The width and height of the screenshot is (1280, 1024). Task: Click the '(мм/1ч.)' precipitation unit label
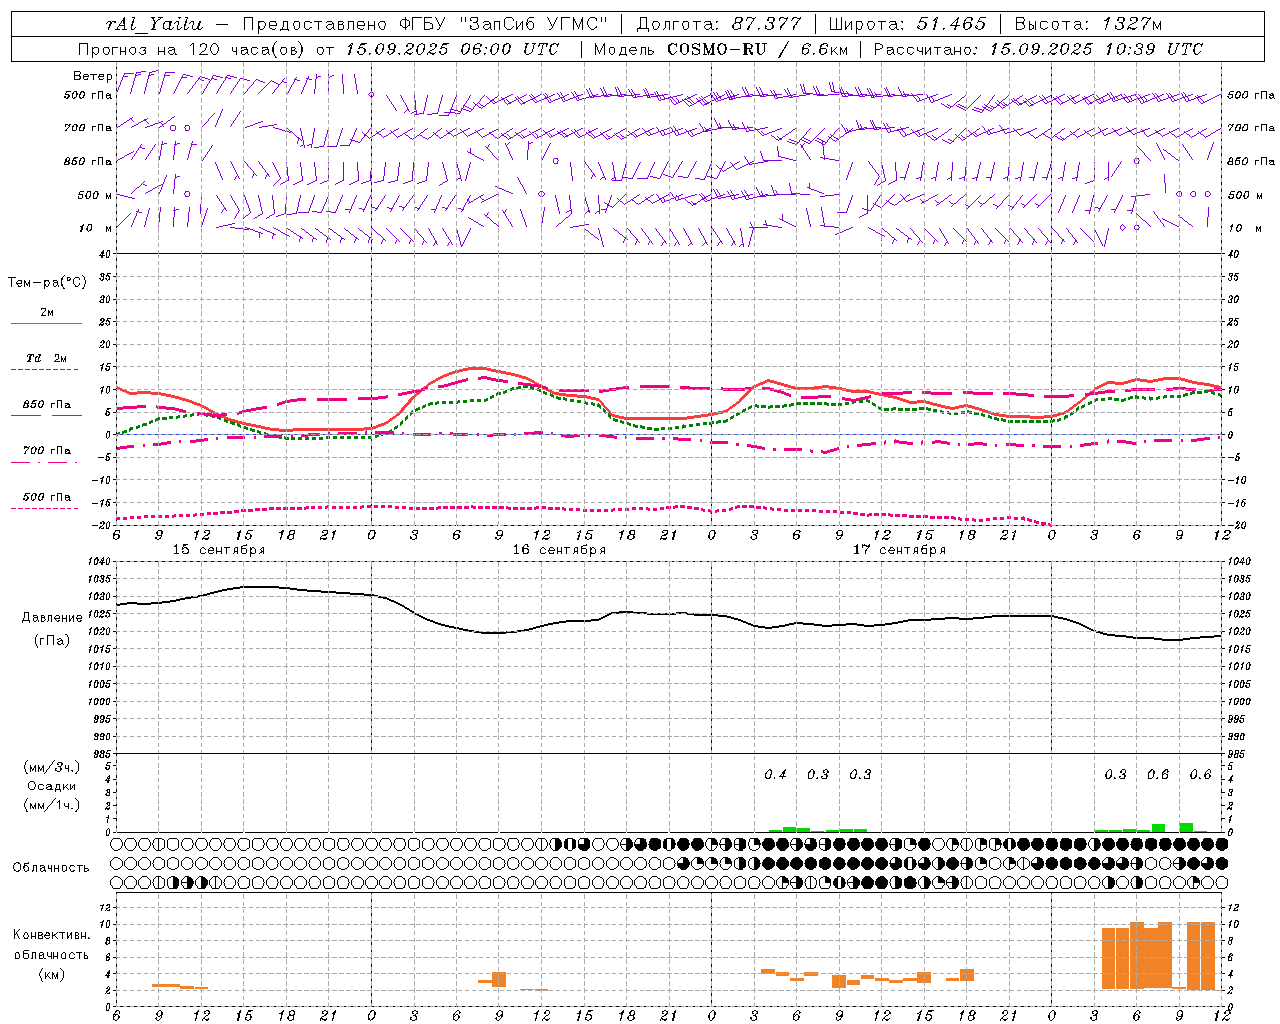[52, 805]
